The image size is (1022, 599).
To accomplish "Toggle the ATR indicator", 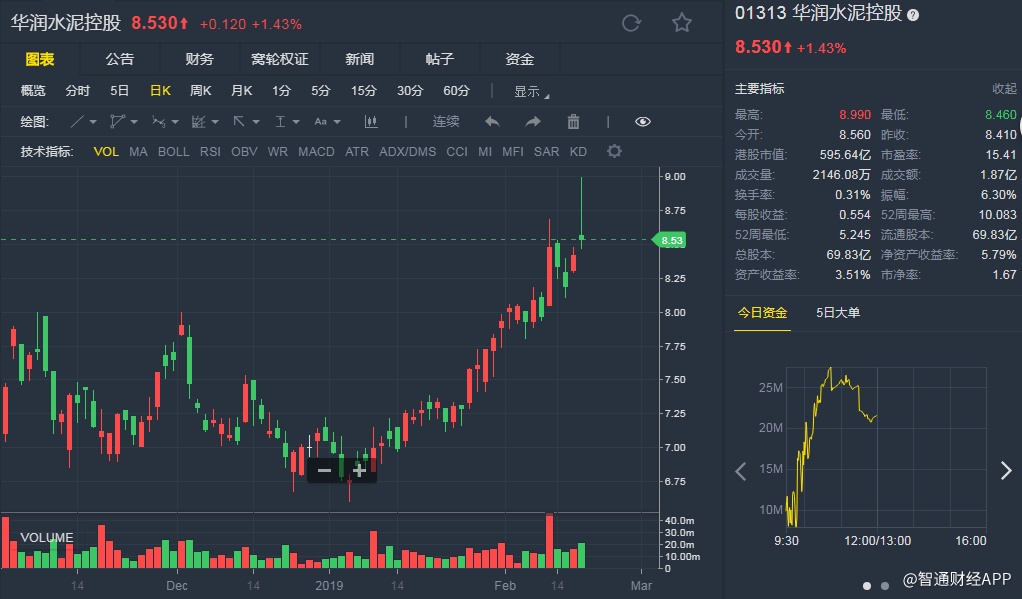I will coord(357,152).
